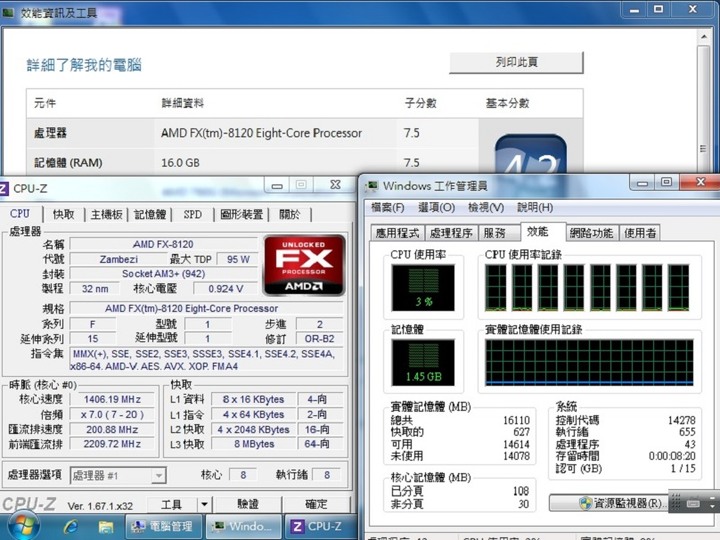Screen dimensions: 720x540
Task: Open the 選項(O) menu in Task Manager
Action: pyautogui.click(x=437, y=208)
